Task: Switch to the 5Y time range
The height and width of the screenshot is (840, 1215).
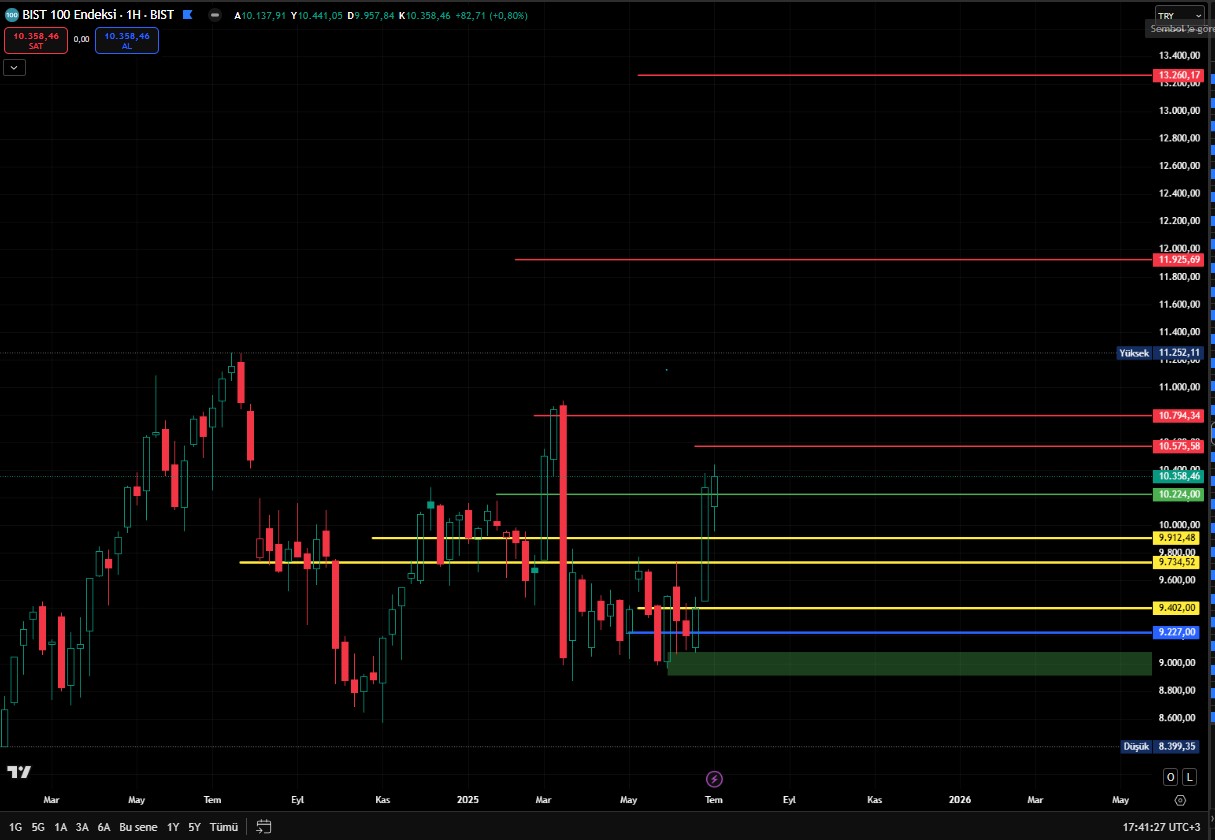Action: pos(194,827)
